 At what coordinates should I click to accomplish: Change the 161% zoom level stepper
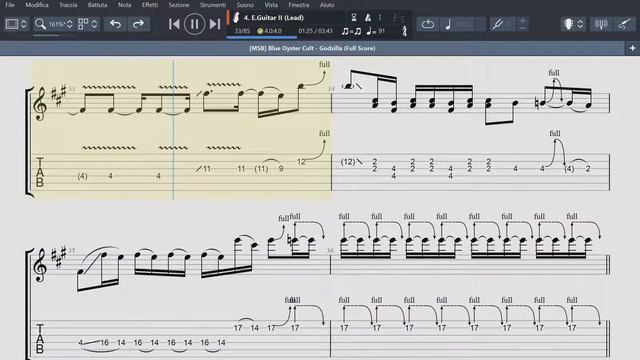pyautogui.click(x=70, y=24)
